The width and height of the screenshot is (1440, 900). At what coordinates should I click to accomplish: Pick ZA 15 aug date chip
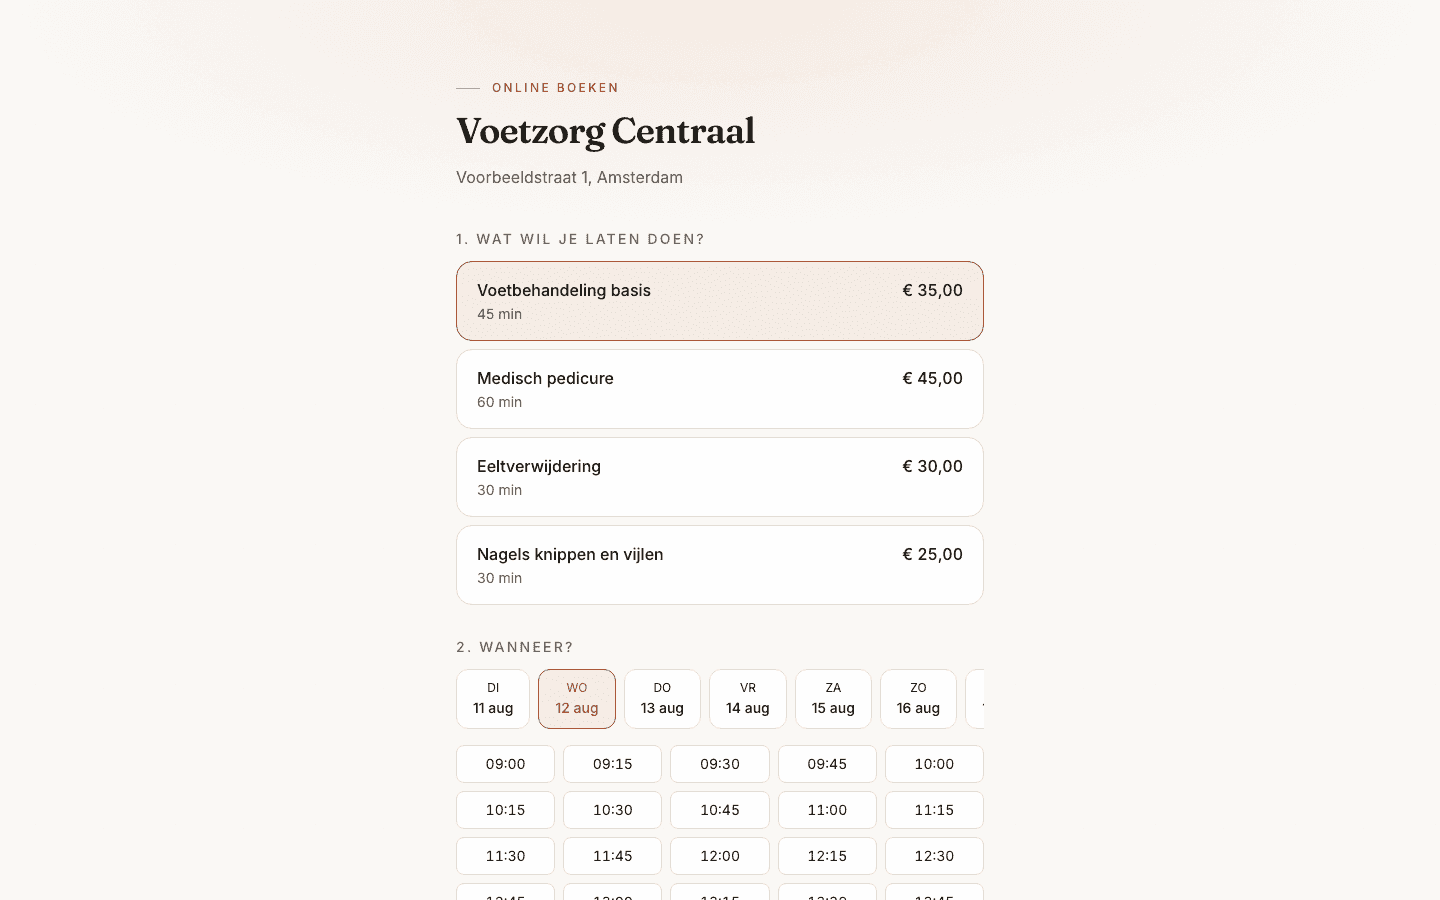click(833, 699)
